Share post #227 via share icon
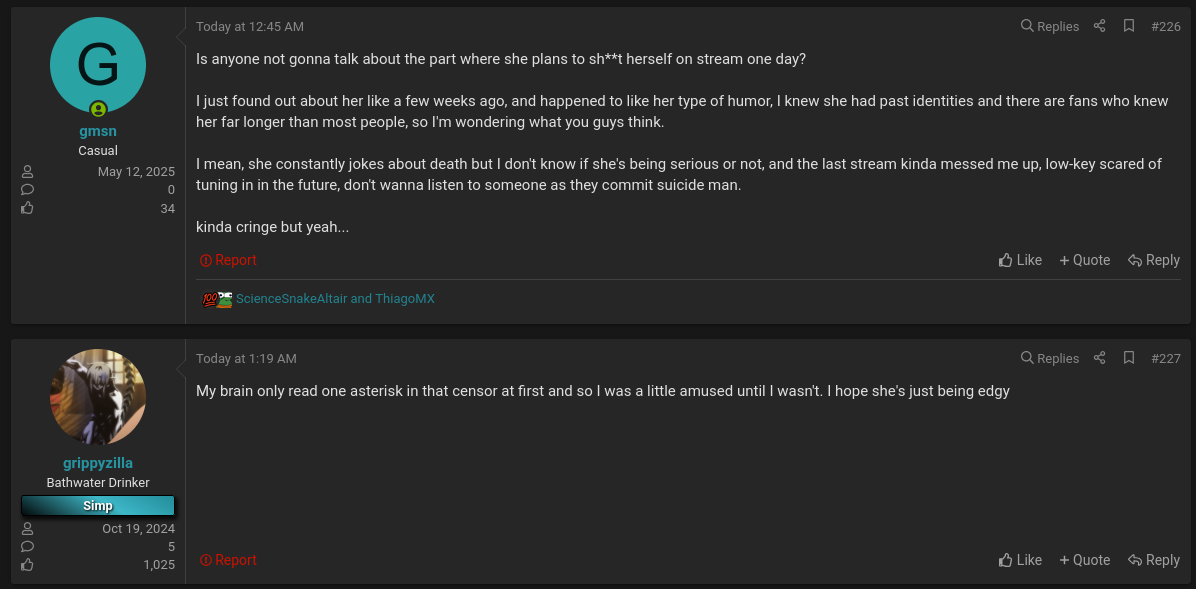 point(1099,358)
